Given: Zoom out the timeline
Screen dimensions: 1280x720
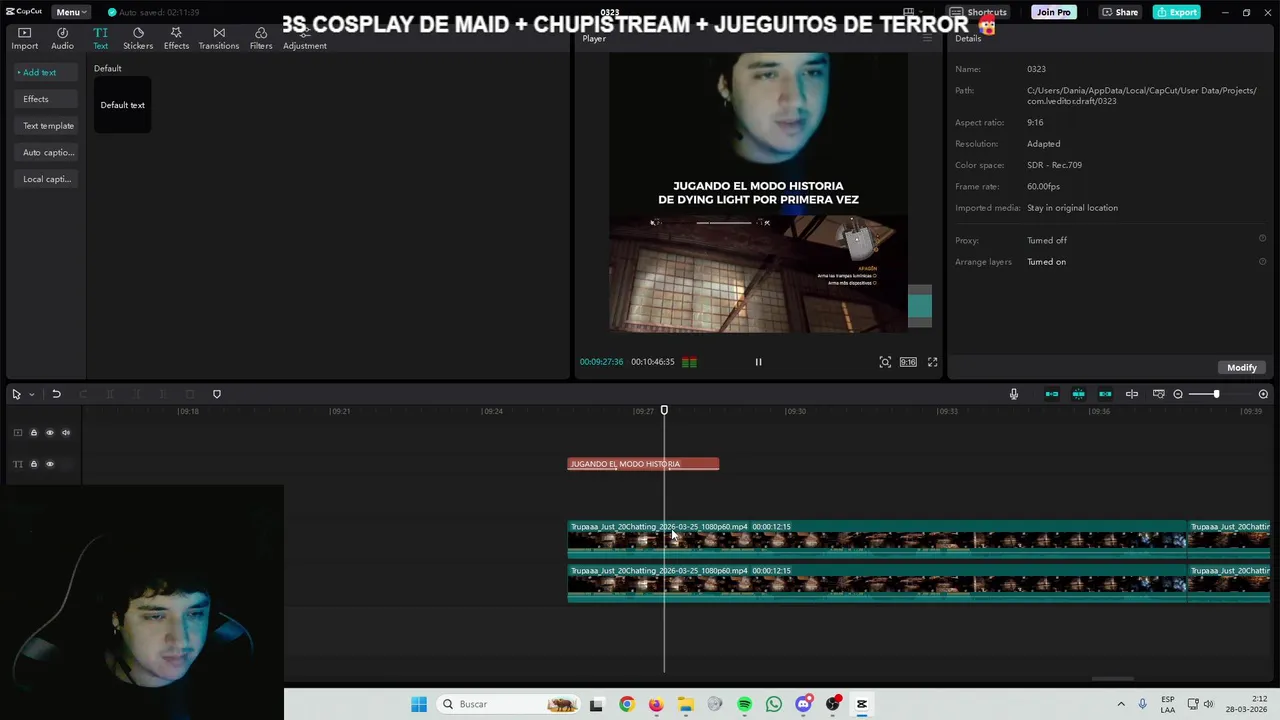Looking at the screenshot, I should pyautogui.click(x=1178, y=394).
